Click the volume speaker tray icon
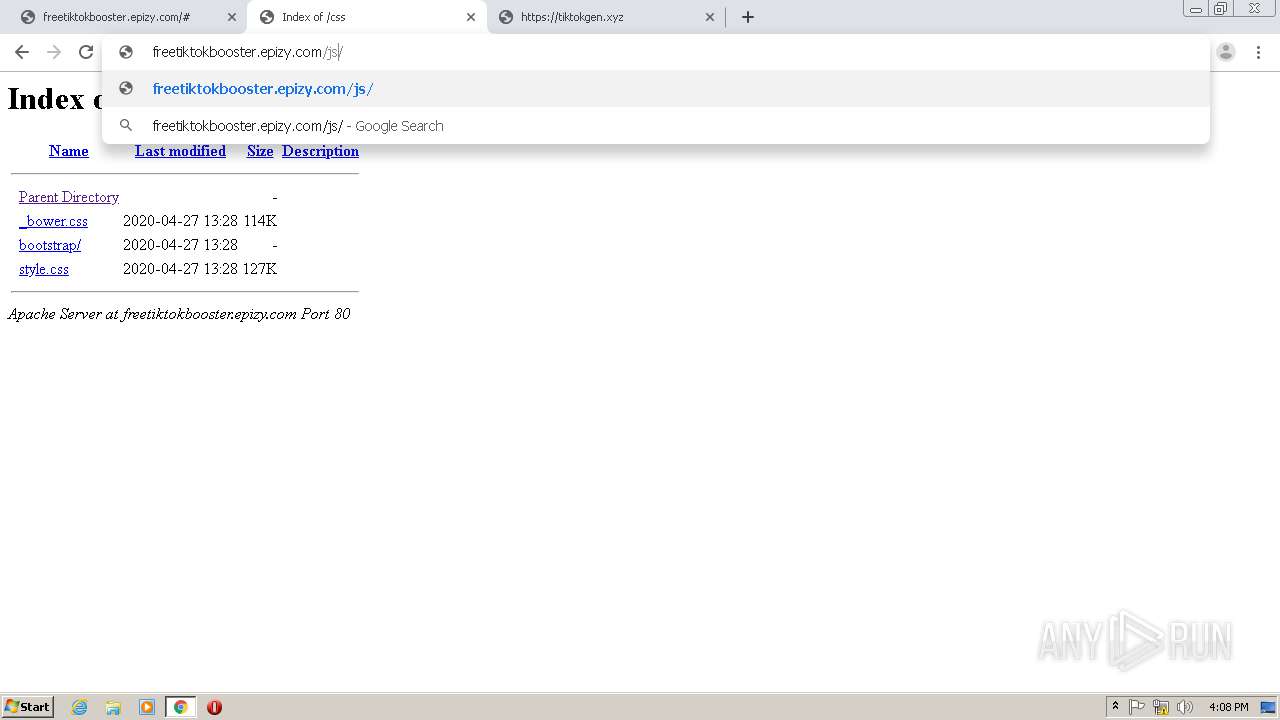Screen dimensions: 1280x720 1185,707
